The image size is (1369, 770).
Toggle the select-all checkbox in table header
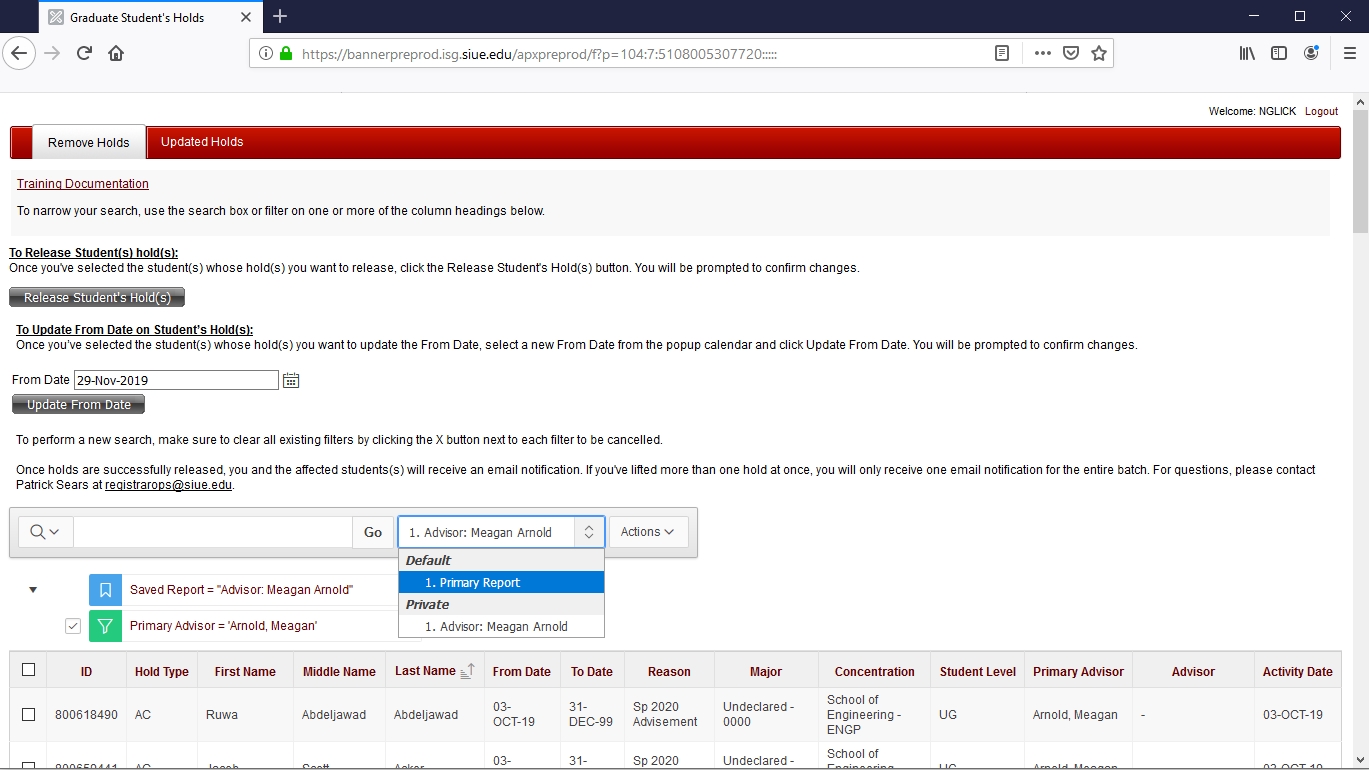(x=28, y=670)
